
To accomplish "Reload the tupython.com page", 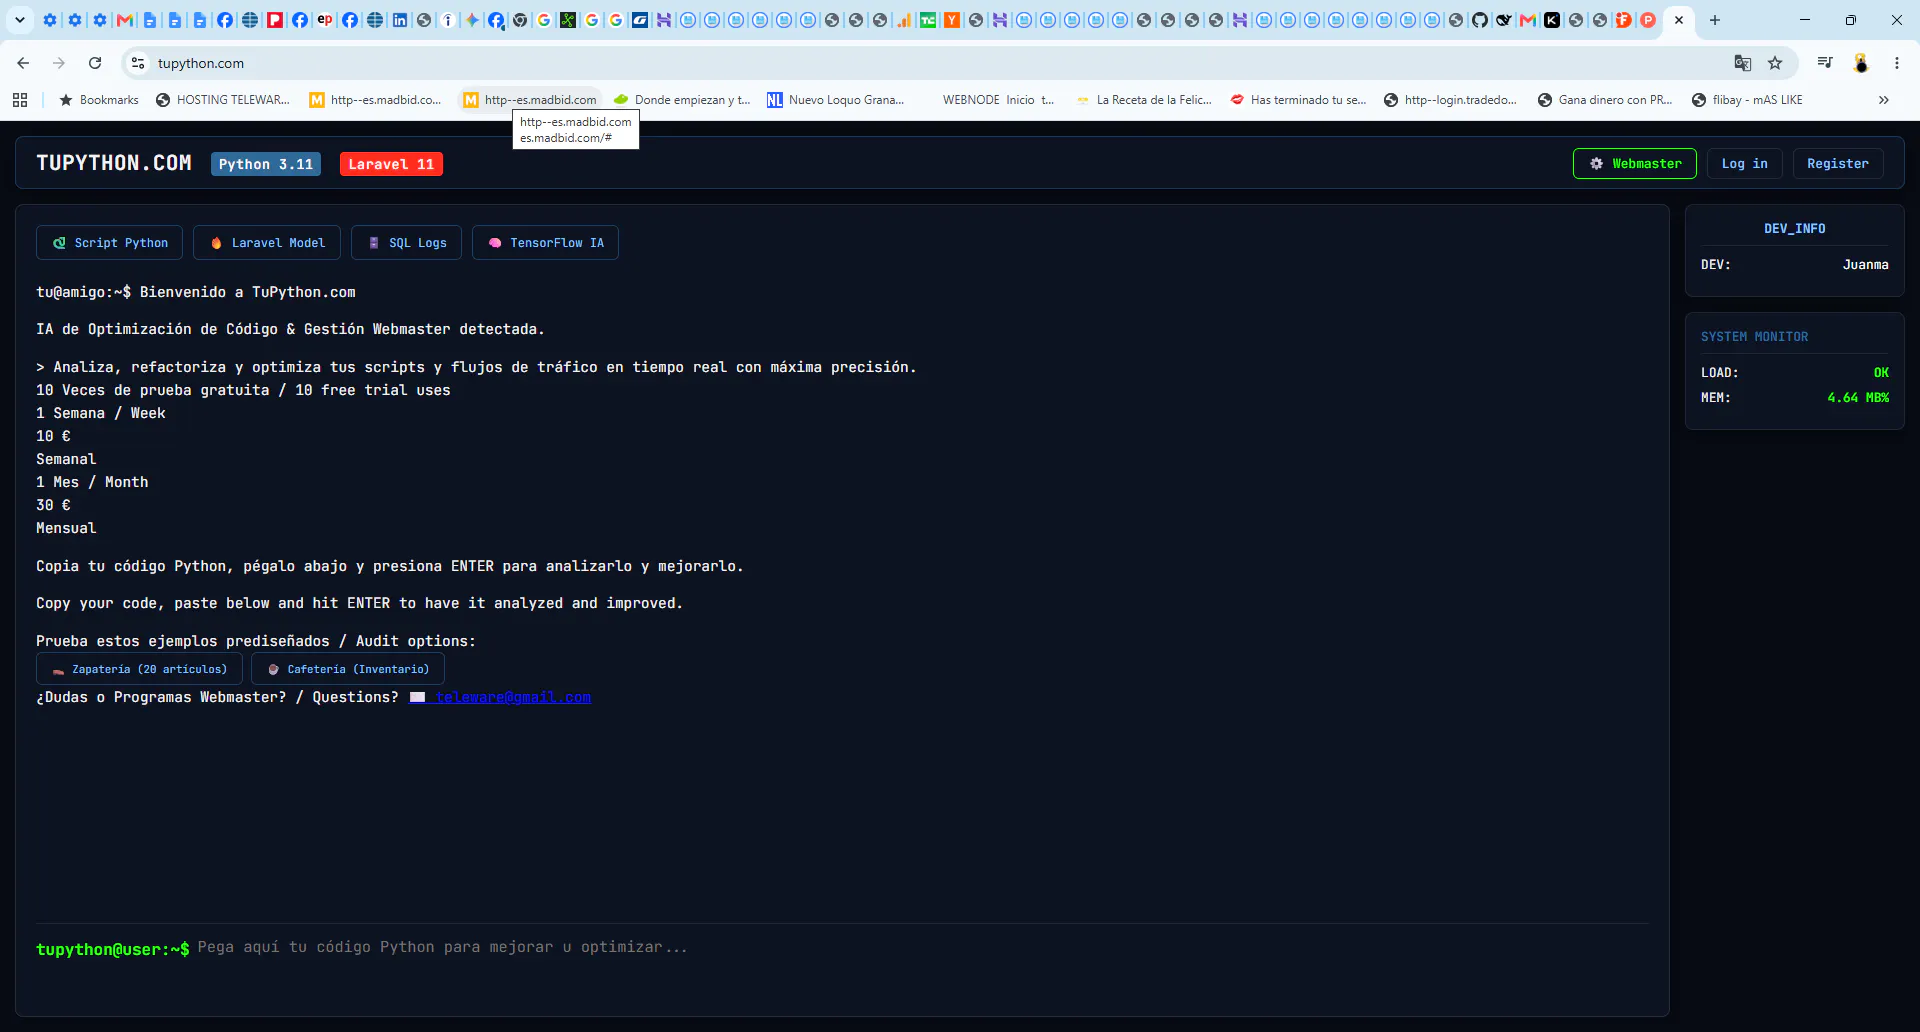I will (x=95, y=63).
